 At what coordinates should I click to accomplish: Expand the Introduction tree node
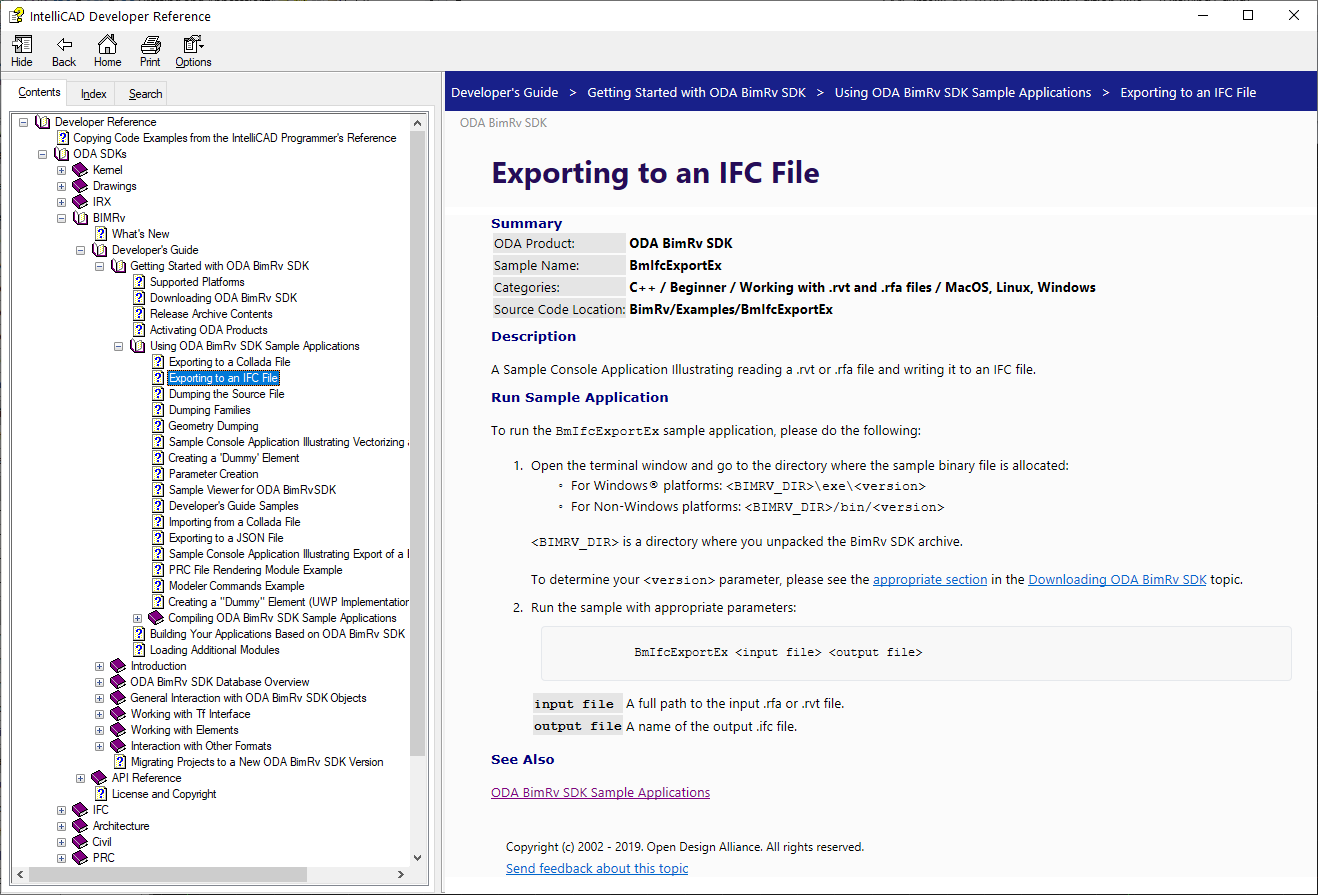coord(99,666)
